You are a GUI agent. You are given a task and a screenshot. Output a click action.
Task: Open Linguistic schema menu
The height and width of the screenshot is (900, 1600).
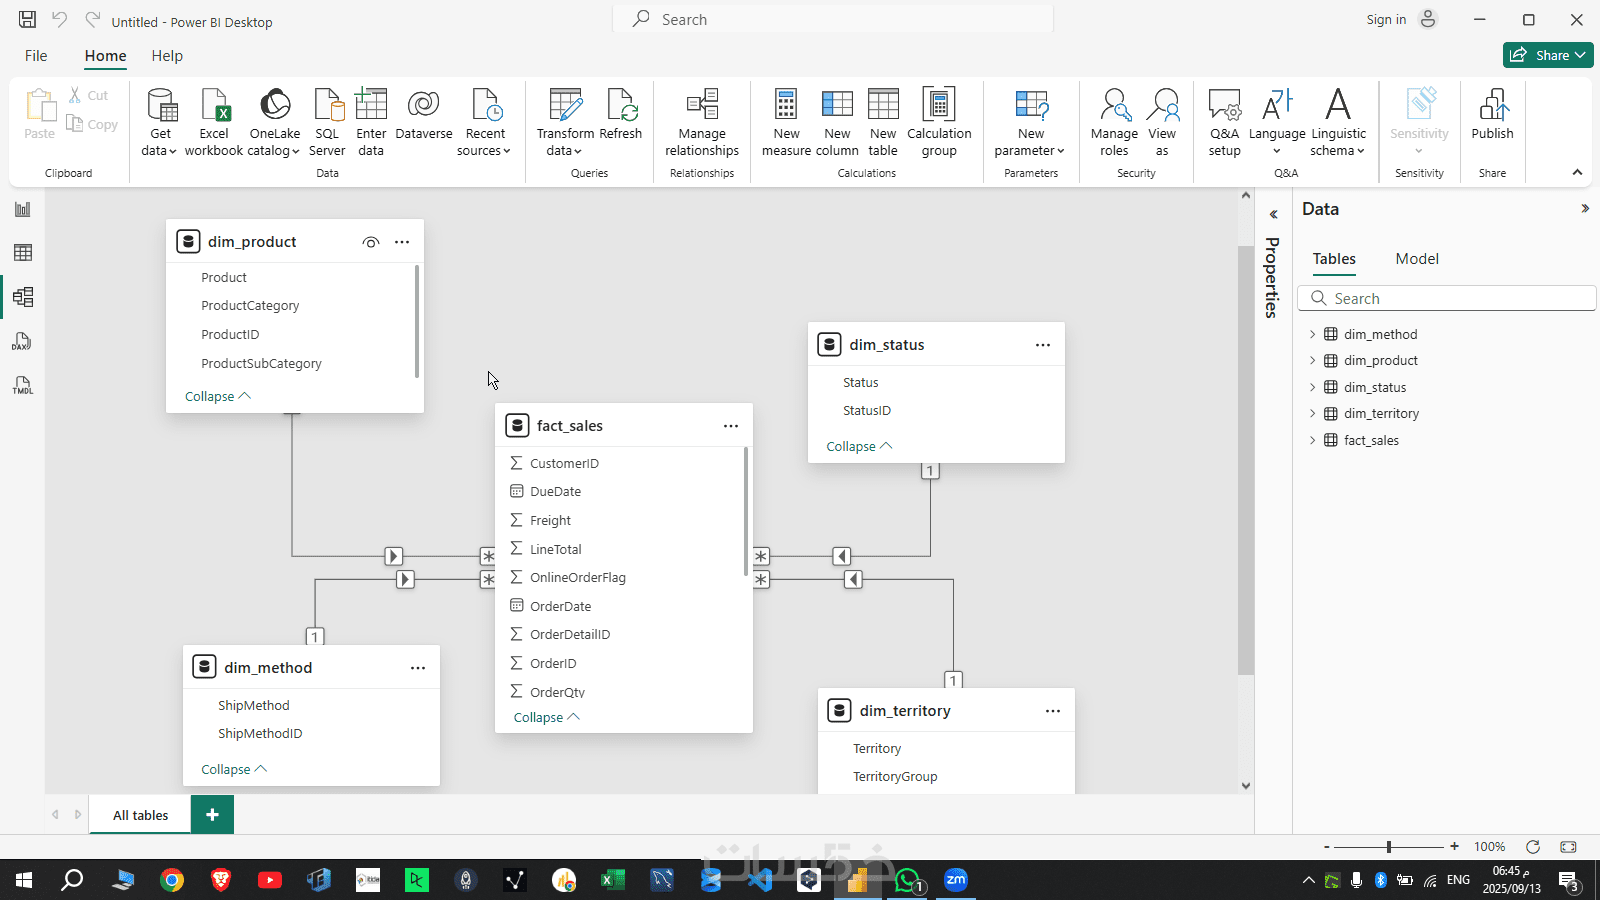coord(1338,122)
